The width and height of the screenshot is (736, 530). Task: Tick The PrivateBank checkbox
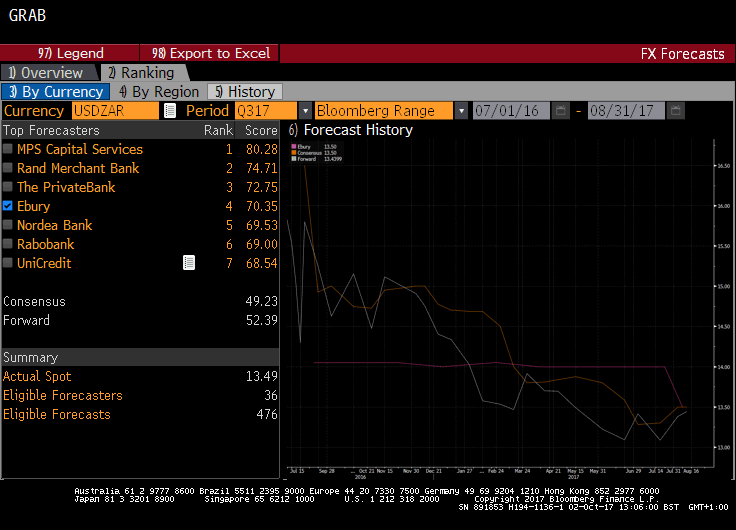8,187
